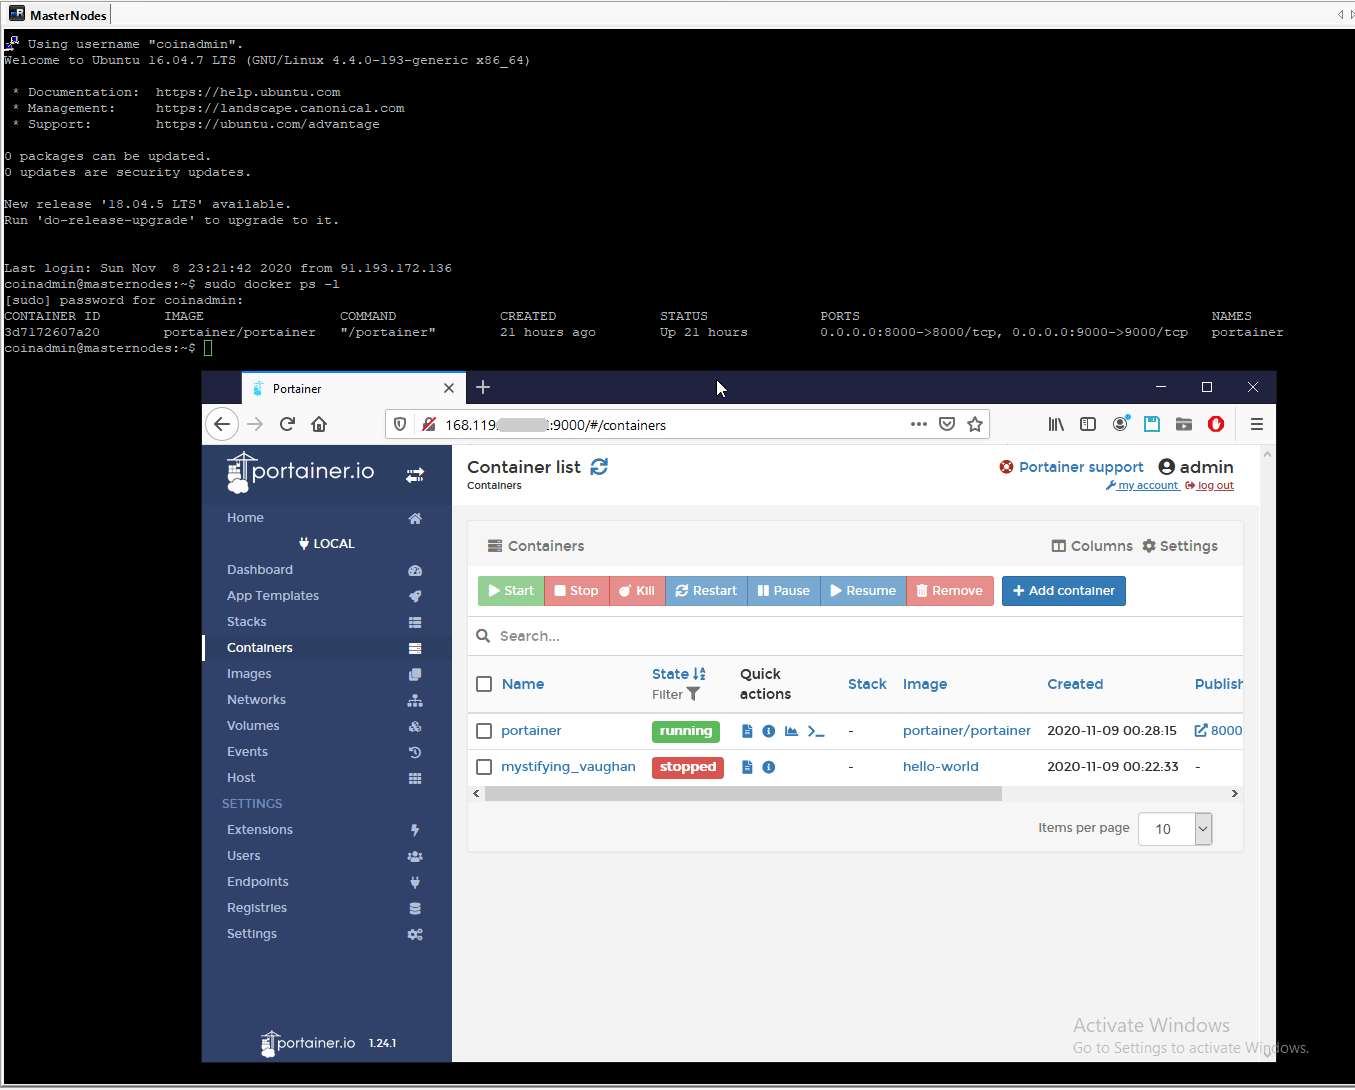Viewport: 1355px width, 1090px height.
Task: Open a new browser tab
Action: click(483, 387)
